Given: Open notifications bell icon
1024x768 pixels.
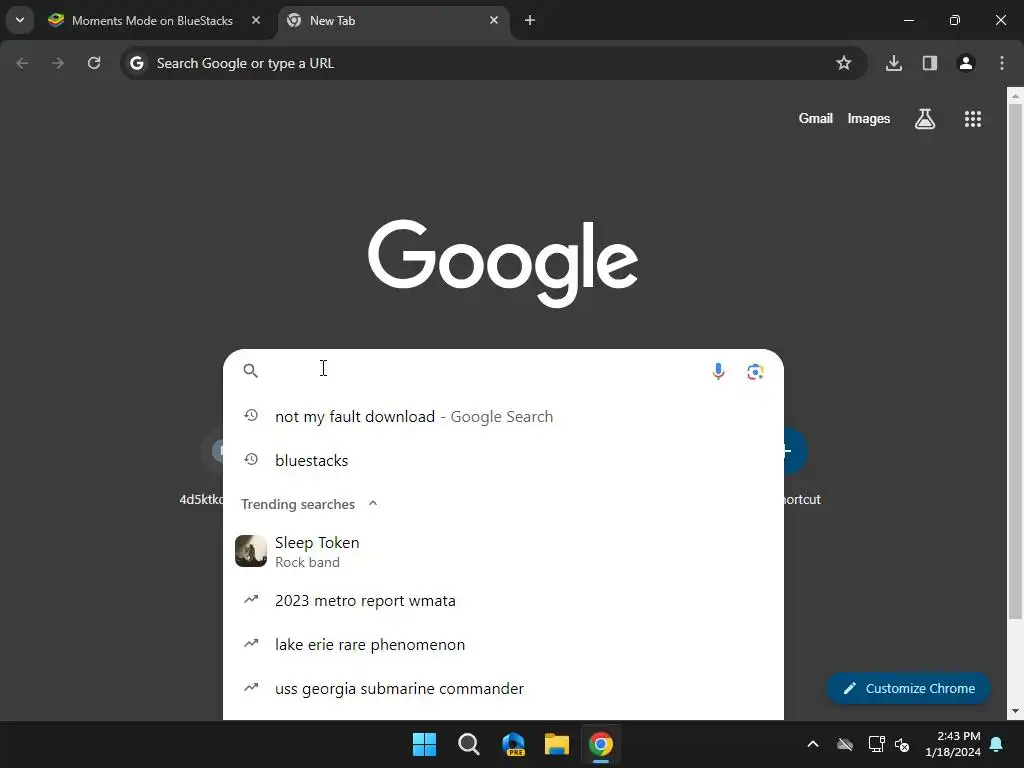Looking at the screenshot, I should (997, 744).
